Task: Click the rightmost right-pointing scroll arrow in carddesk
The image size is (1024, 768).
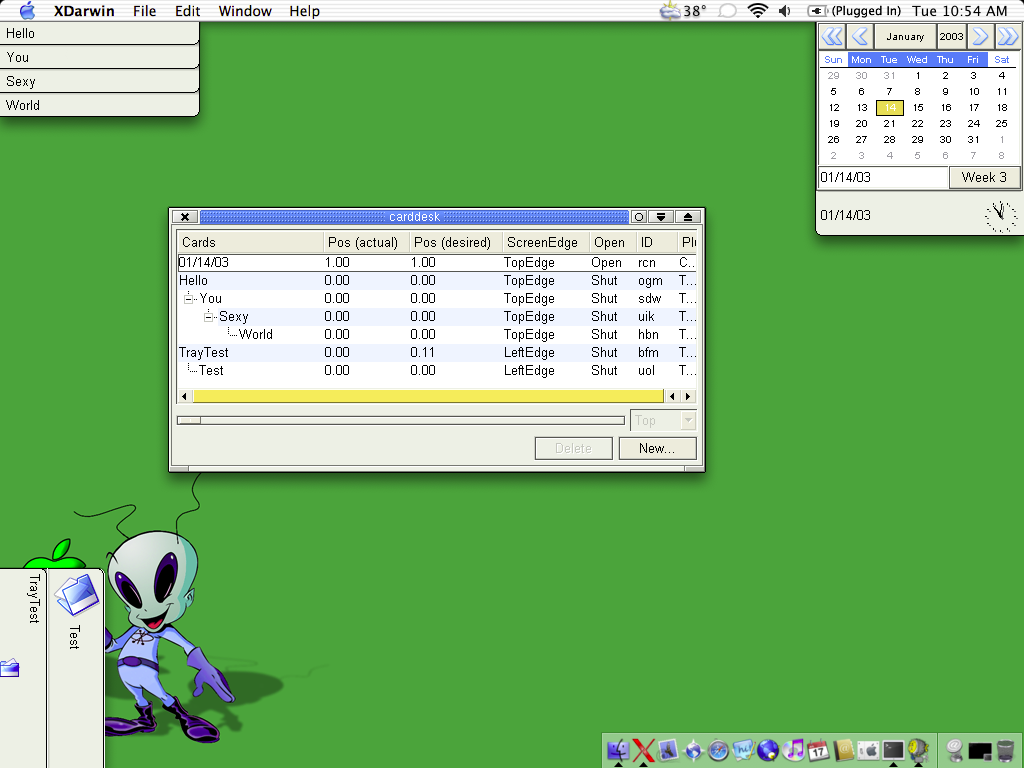Action: [x=688, y=396]
